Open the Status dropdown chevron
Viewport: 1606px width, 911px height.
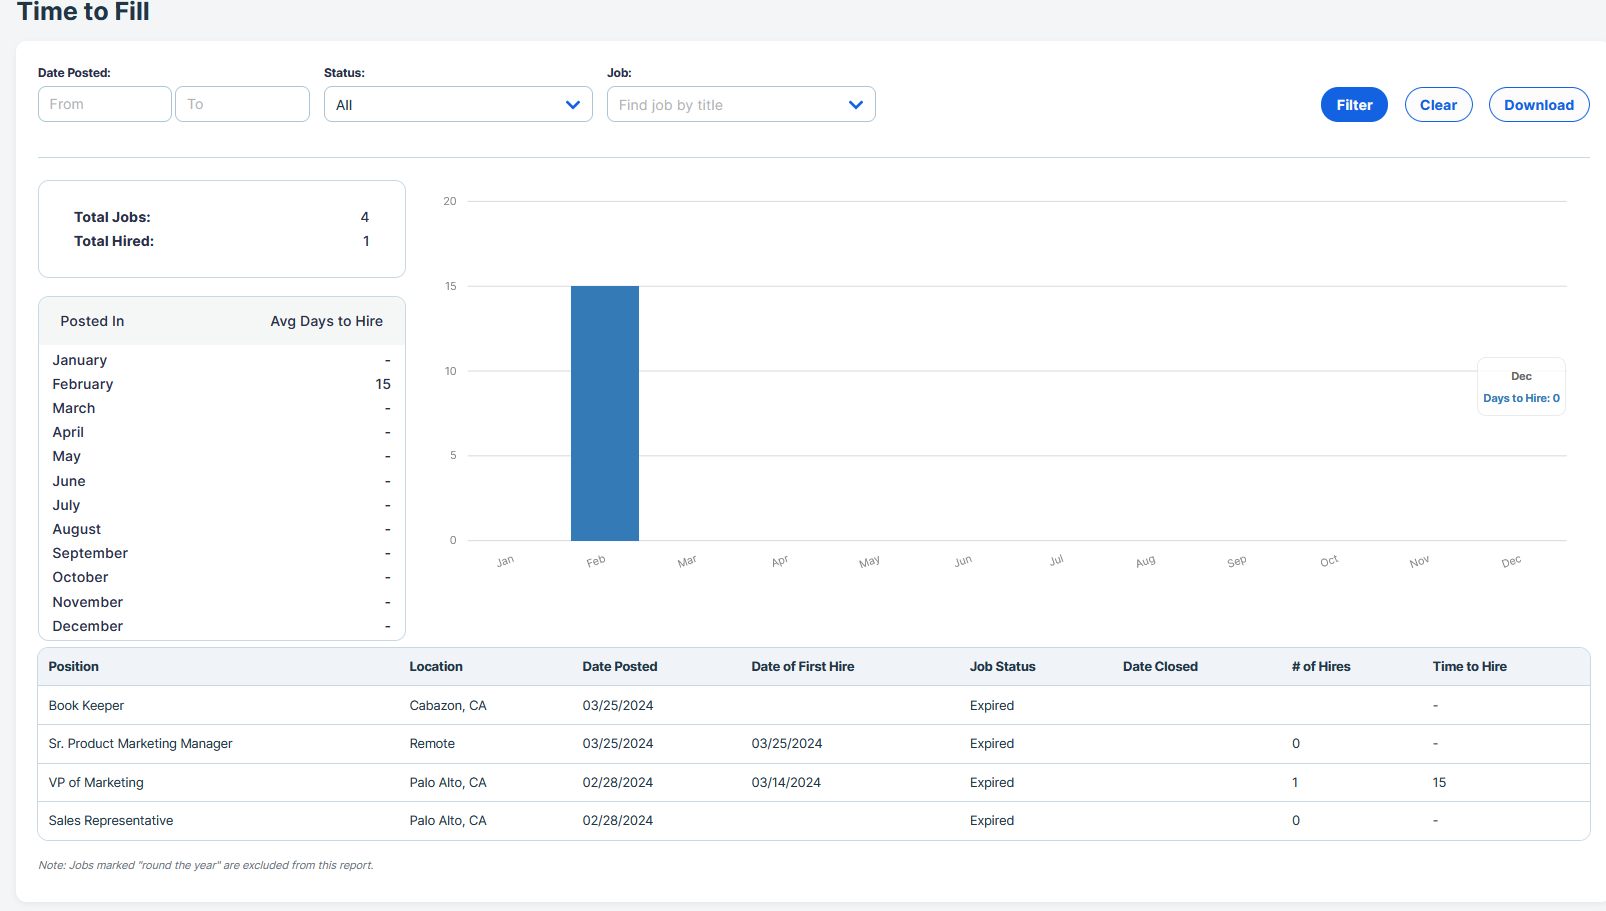[572, 105]
